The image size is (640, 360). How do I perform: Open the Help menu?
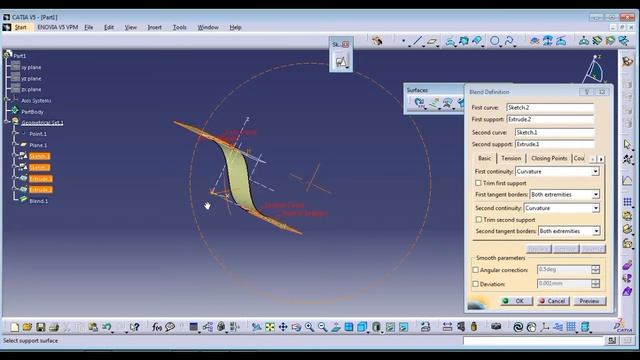[x=236, y=27]
